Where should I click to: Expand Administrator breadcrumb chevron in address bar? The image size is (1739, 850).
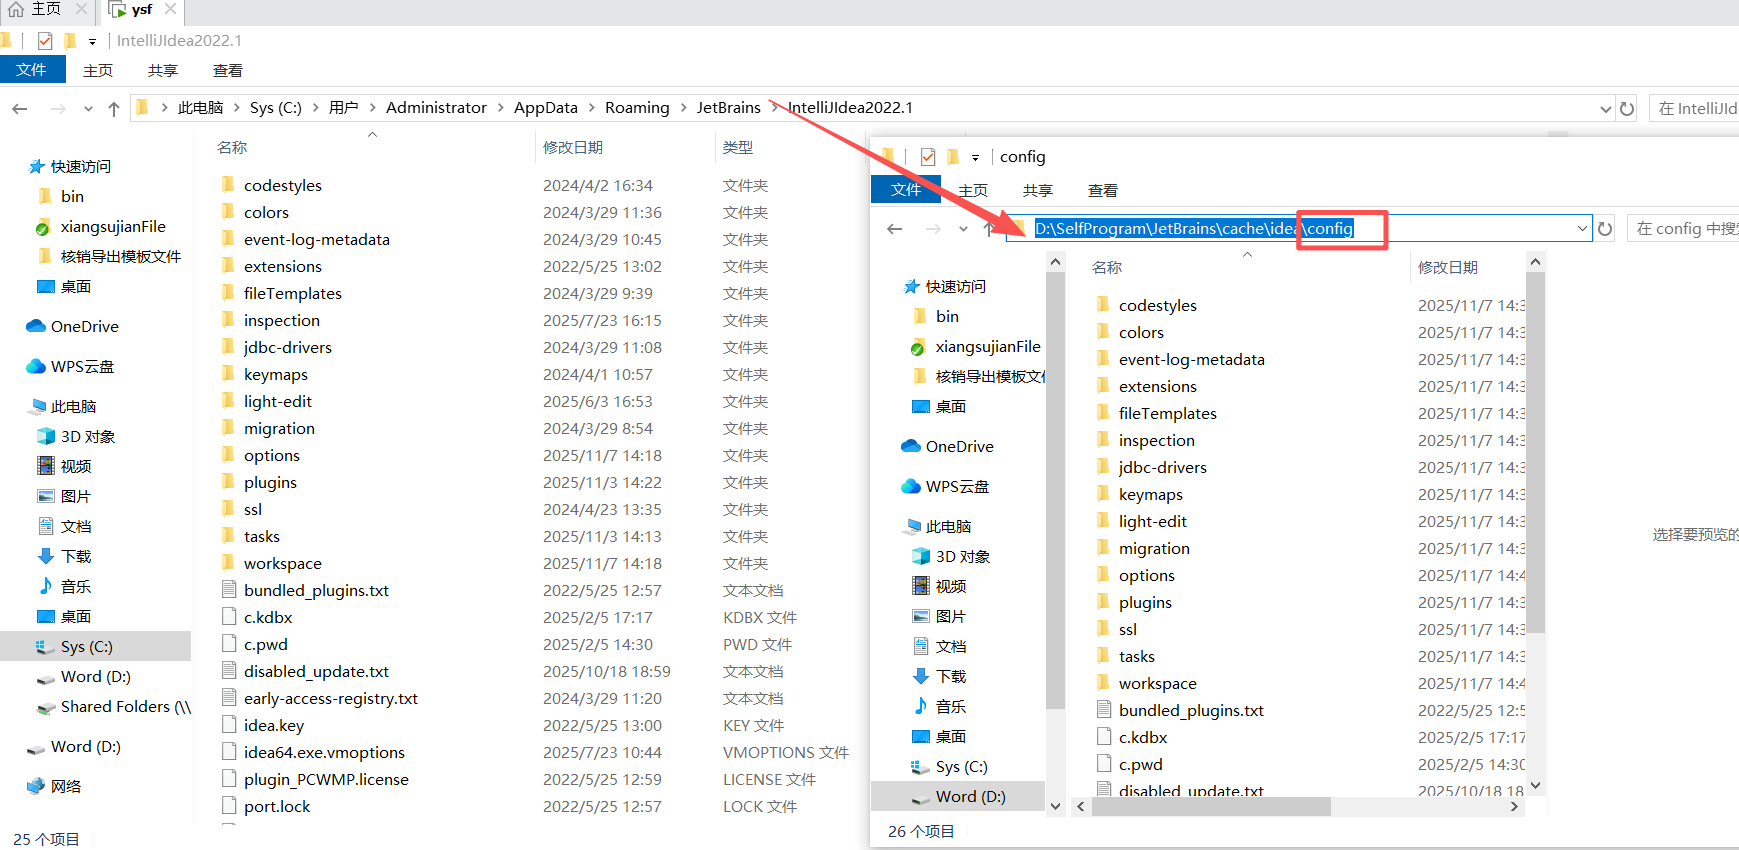(500, 108)
